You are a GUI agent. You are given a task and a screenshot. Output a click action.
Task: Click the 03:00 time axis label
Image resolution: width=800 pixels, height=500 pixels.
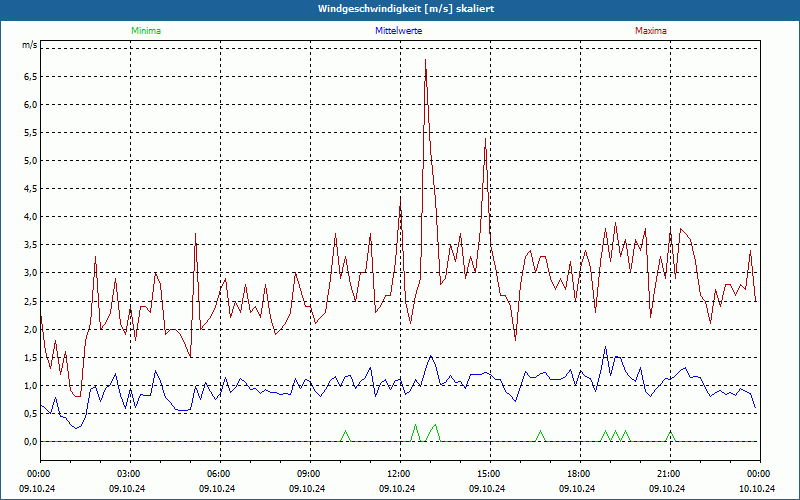131,474
